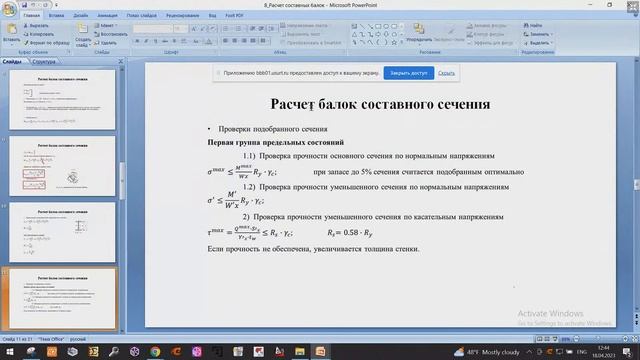Open the Foxit PDF ribbon tab
This screenshot has width=640, height=360.
click(234, 16)
